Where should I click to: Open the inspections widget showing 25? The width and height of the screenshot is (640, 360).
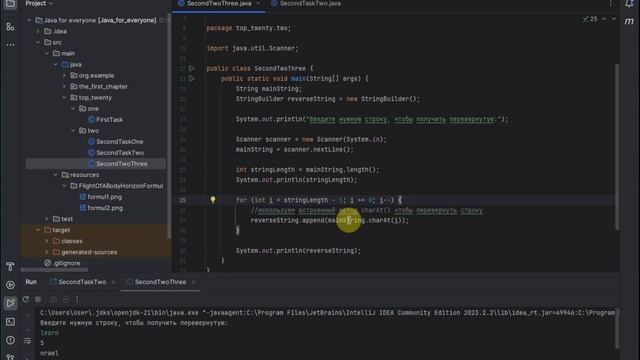[590, 19]
